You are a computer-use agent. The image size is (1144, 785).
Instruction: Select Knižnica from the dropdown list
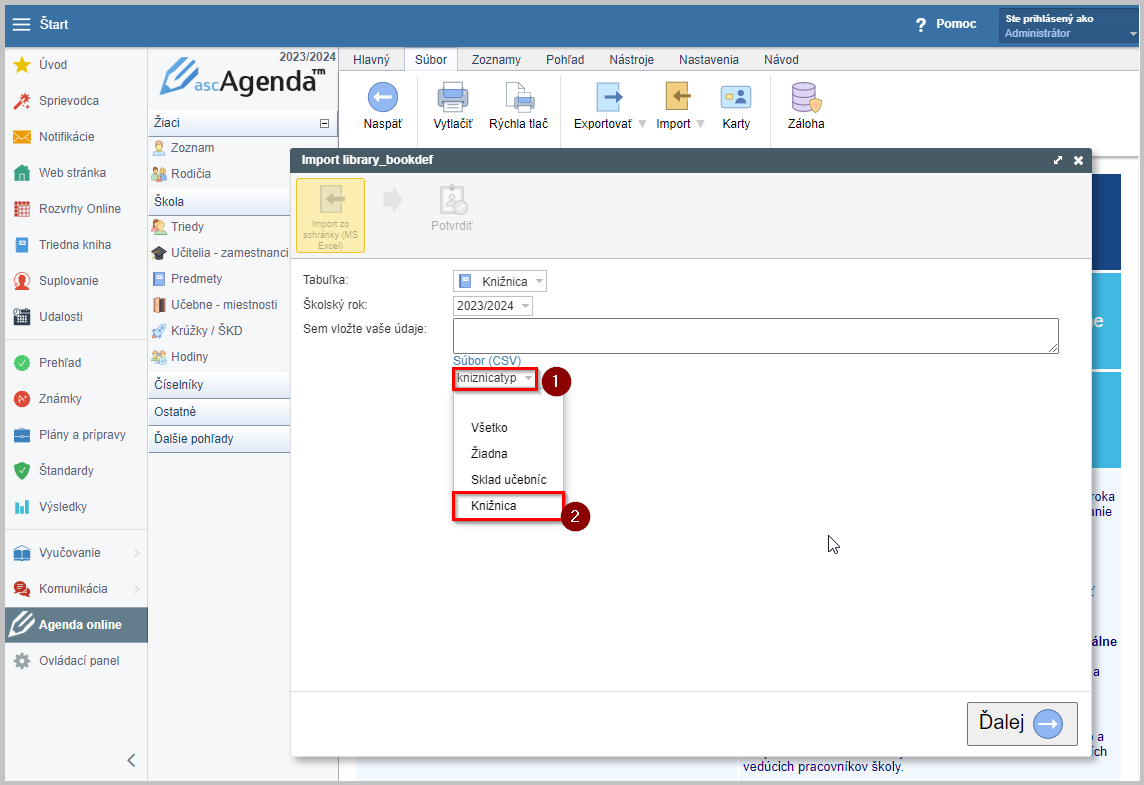click(x=494, y=506)
